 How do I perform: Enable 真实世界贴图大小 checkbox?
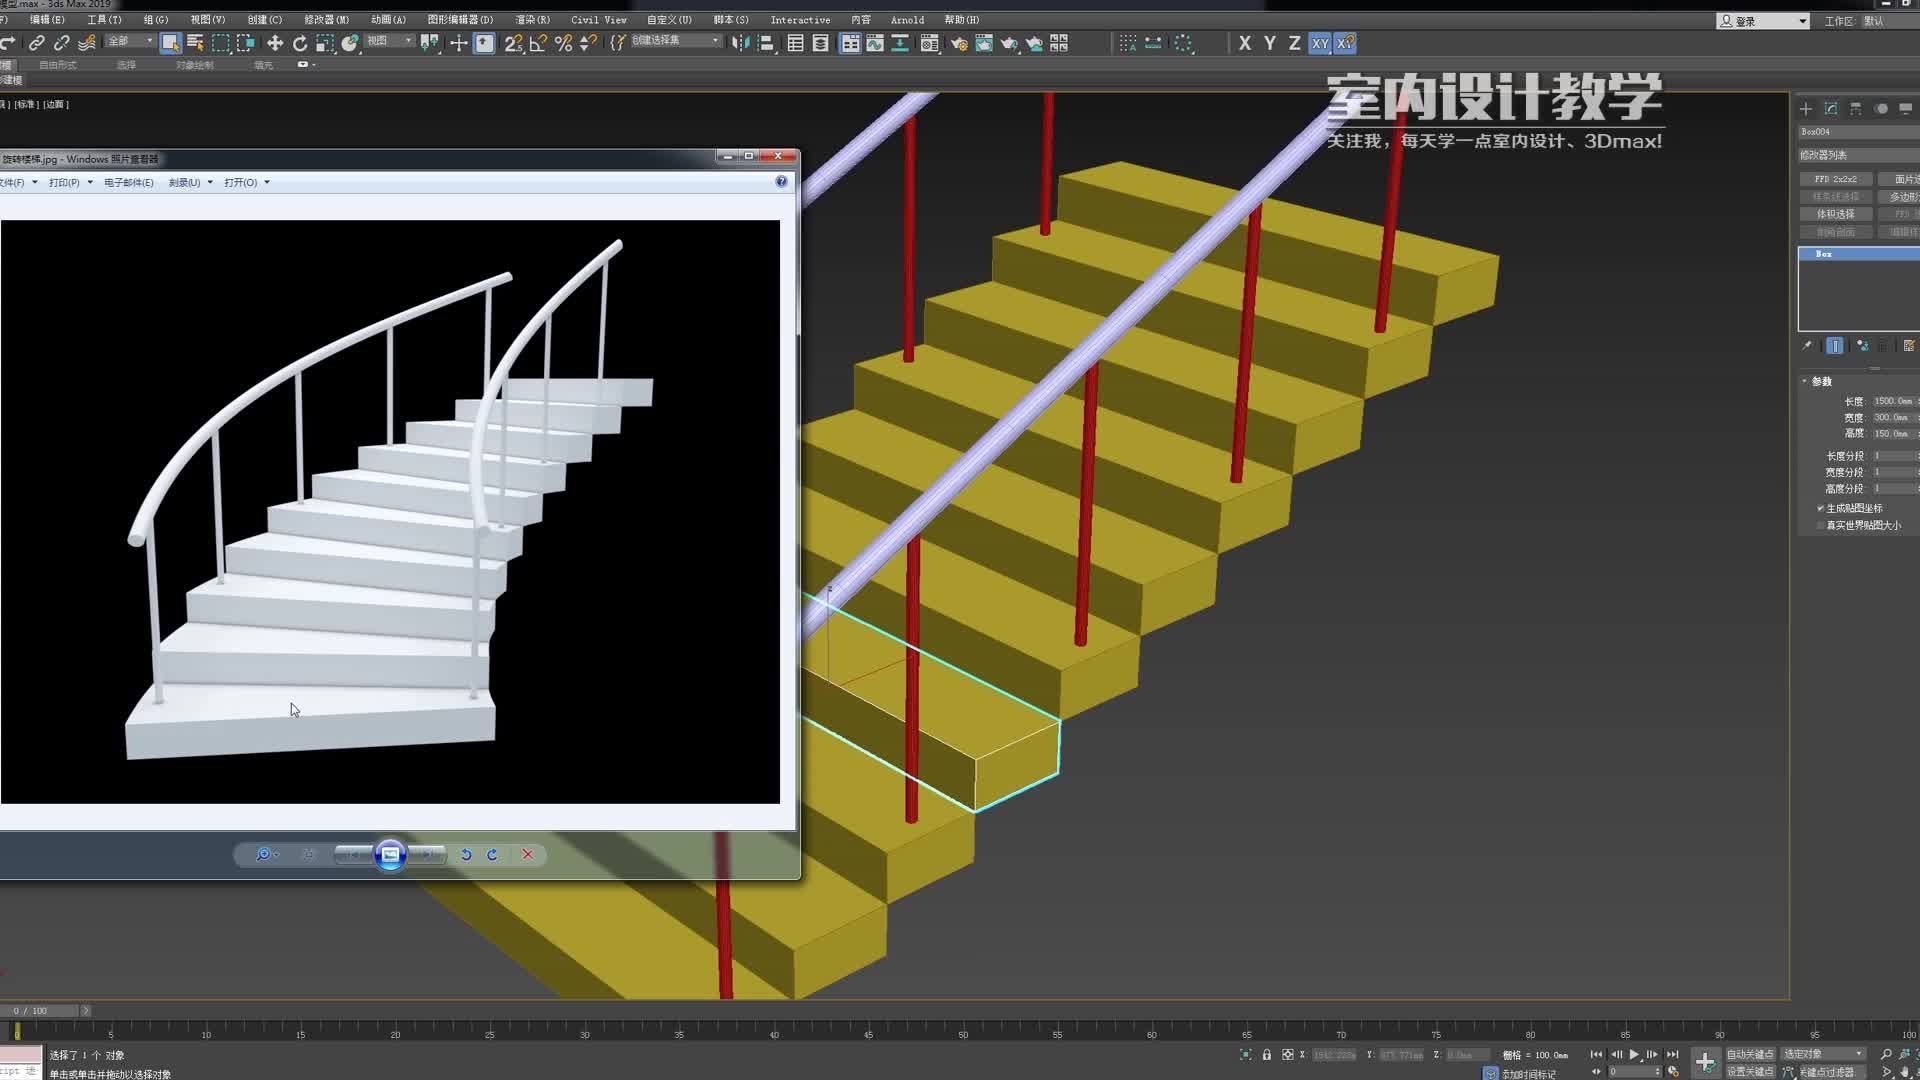1821,525
